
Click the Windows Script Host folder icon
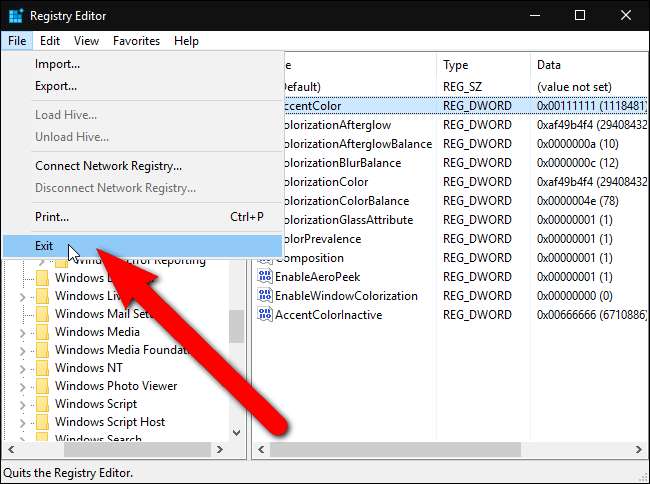point(42,422)
